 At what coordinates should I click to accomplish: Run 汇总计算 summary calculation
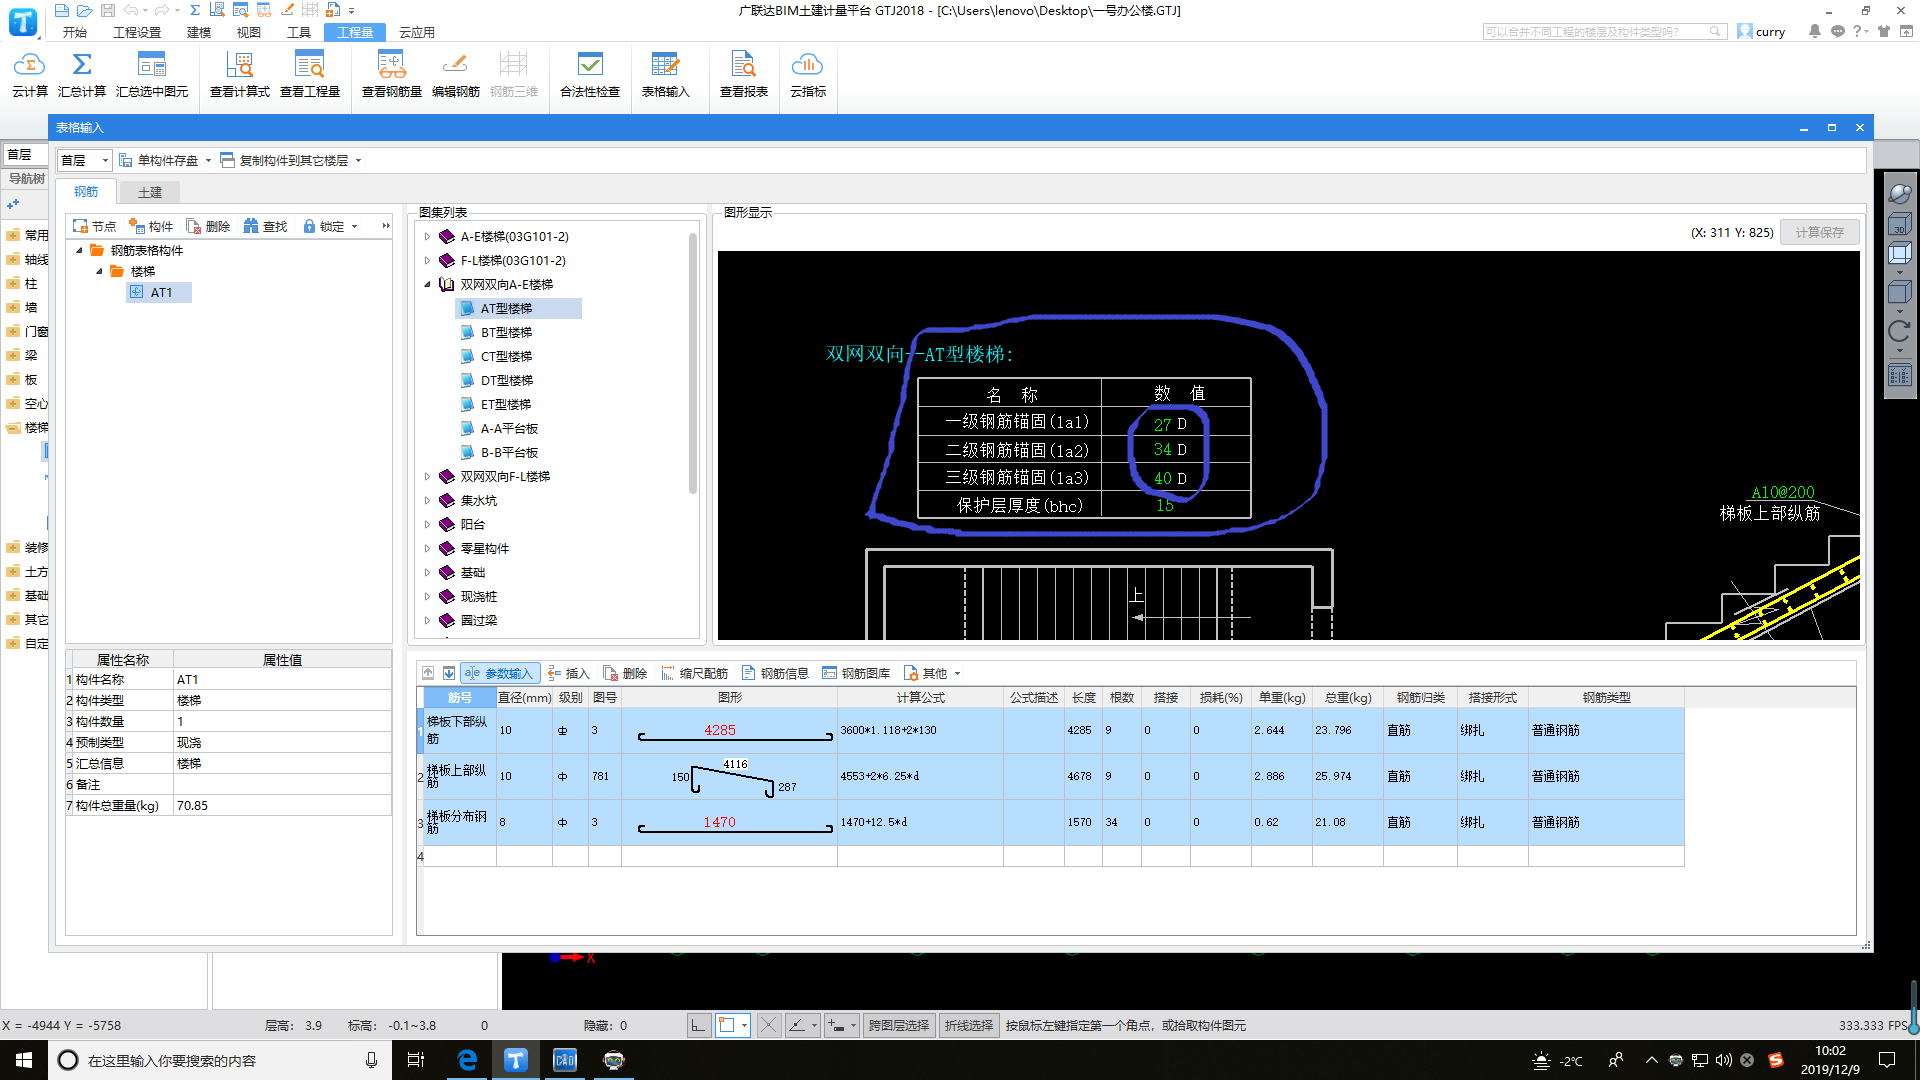(82, 75)
